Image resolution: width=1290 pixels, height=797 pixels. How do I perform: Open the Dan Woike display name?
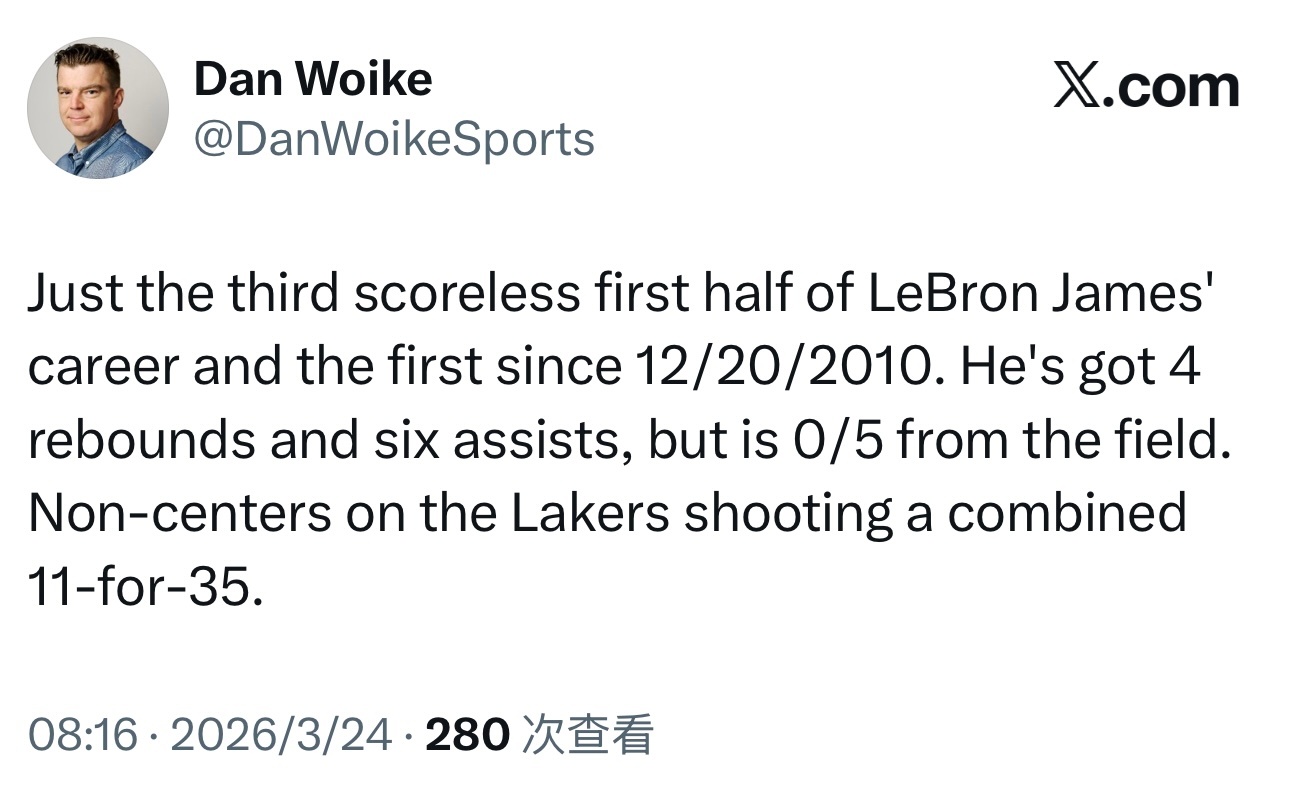tap(312, 79)
